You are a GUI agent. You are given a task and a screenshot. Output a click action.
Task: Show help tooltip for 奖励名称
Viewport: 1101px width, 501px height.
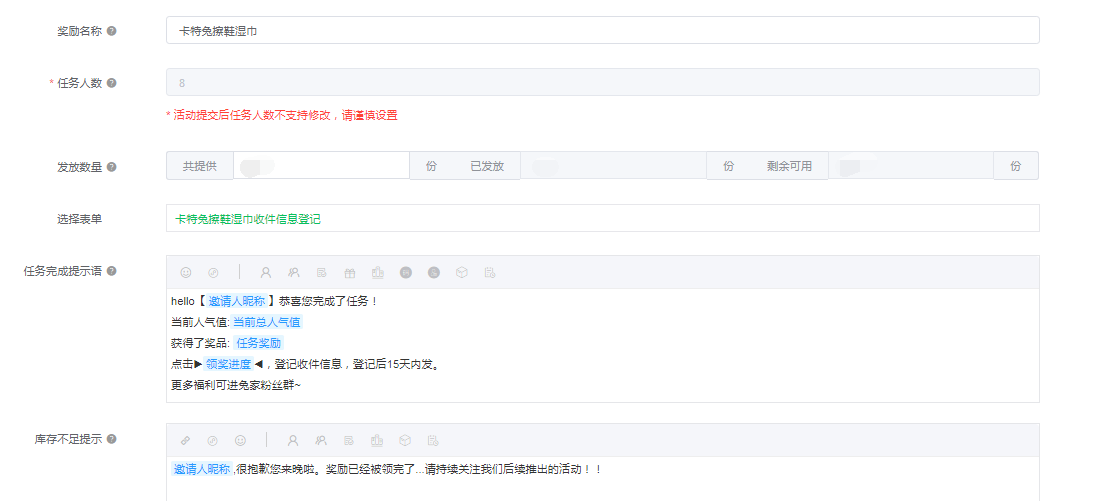112,31
